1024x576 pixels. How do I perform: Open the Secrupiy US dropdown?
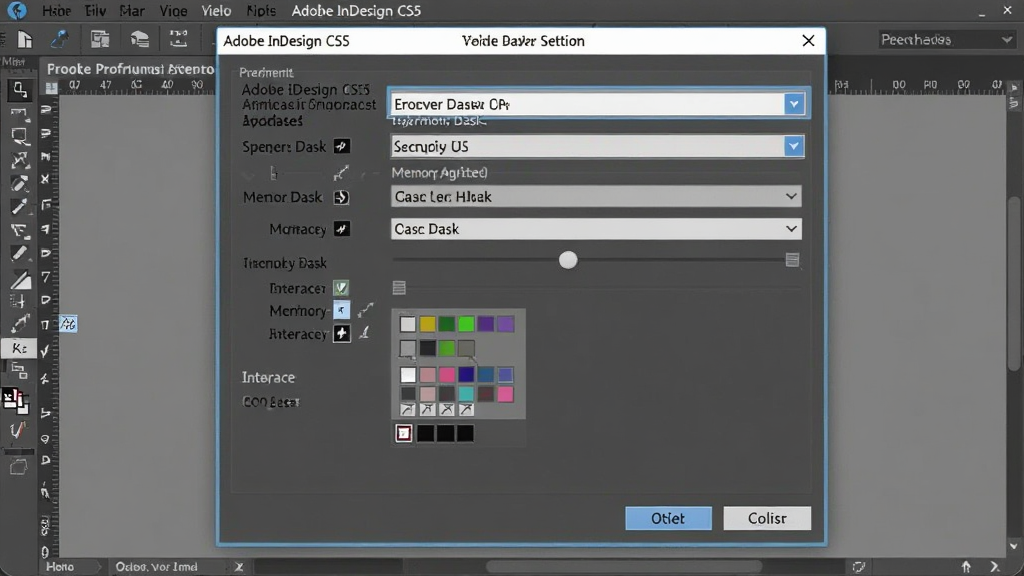[597, 146]
